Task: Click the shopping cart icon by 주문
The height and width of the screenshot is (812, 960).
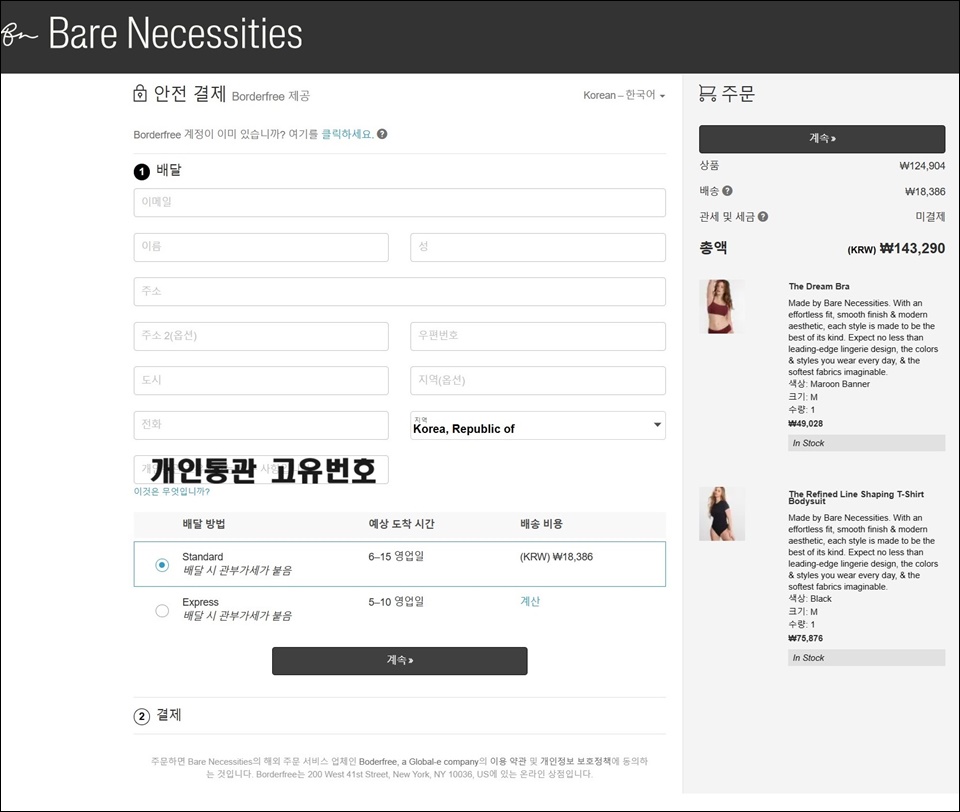Action: 707,93
